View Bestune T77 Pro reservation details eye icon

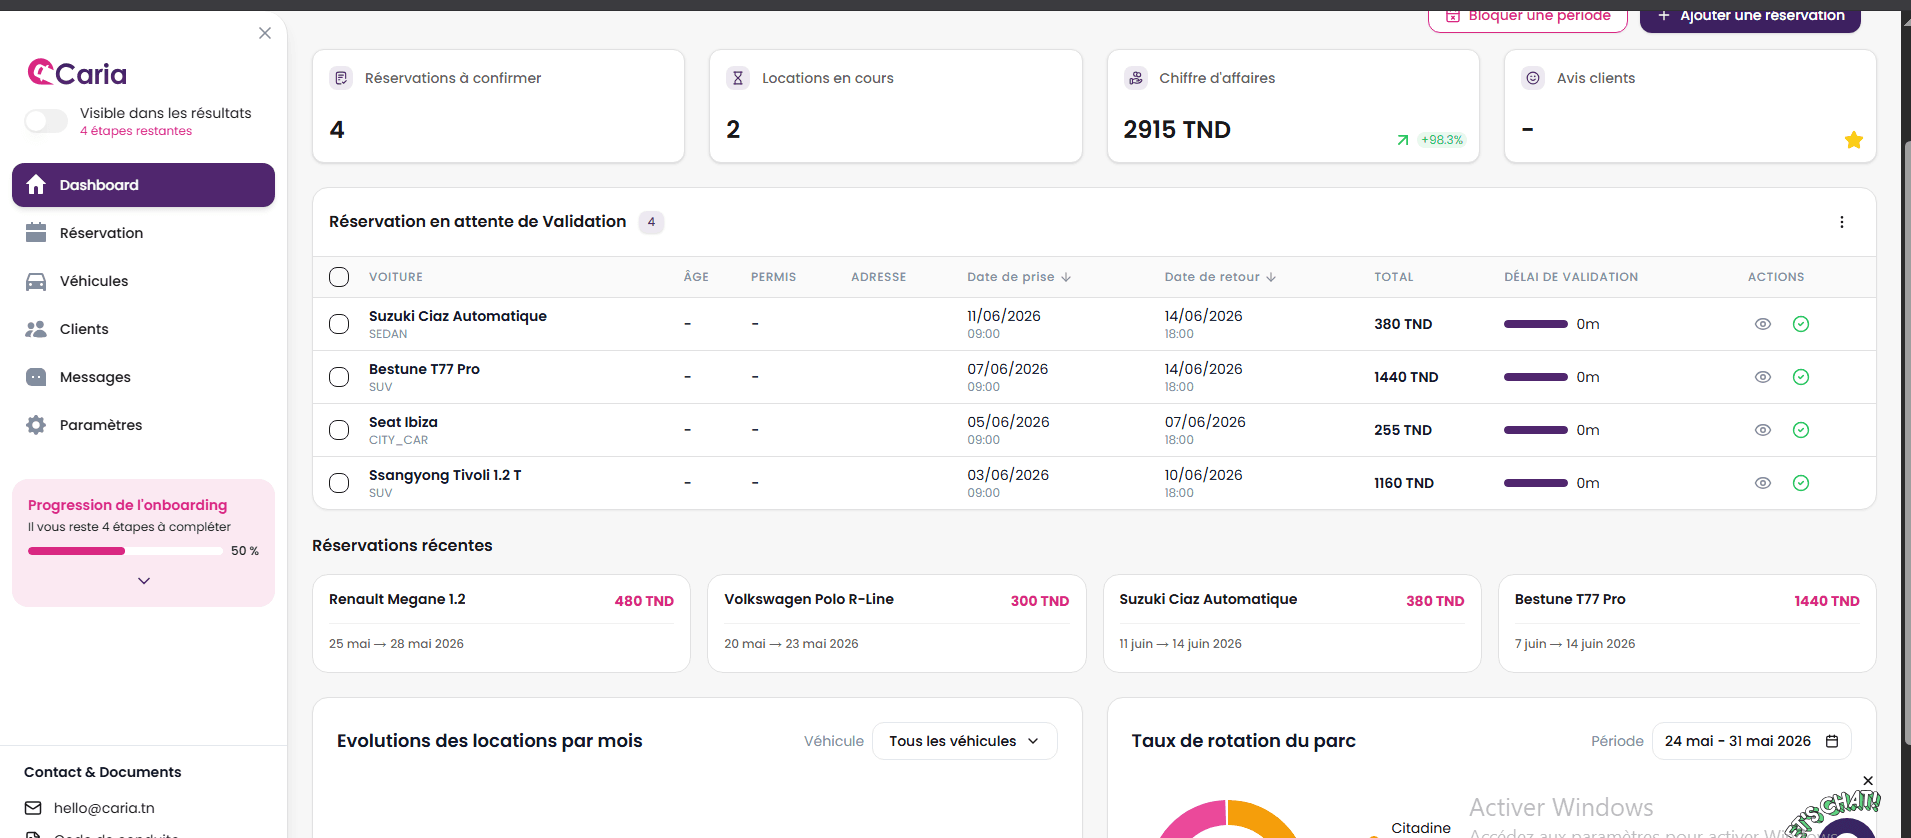pyautogui.click(x=1763, y=377)
